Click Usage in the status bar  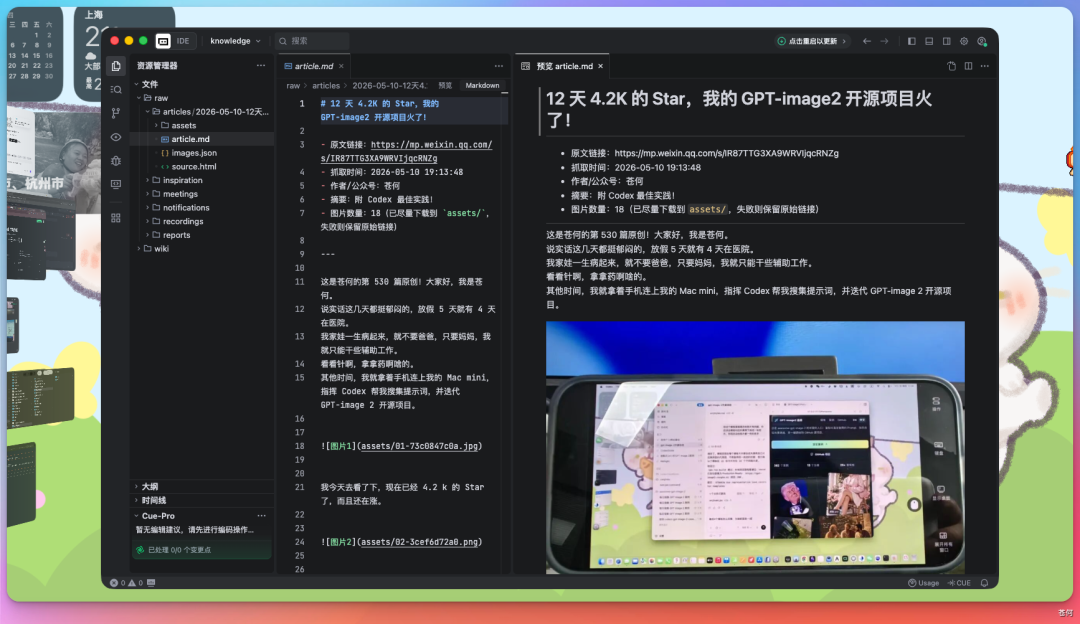point(923,583)
